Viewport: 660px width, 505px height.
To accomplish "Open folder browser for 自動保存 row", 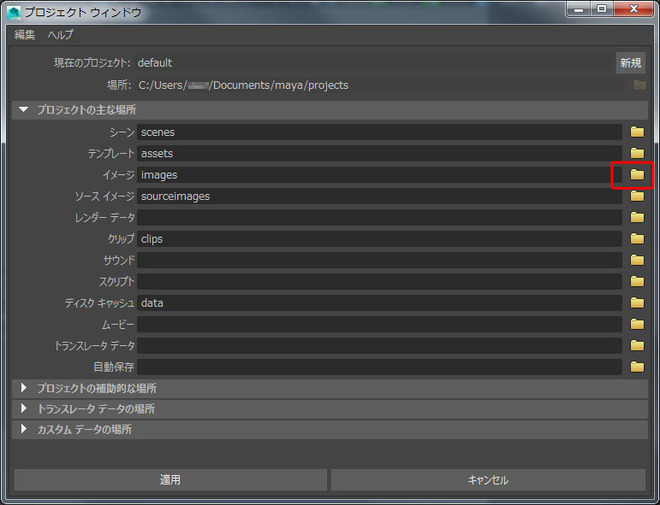I will click(x=637, y=367).
